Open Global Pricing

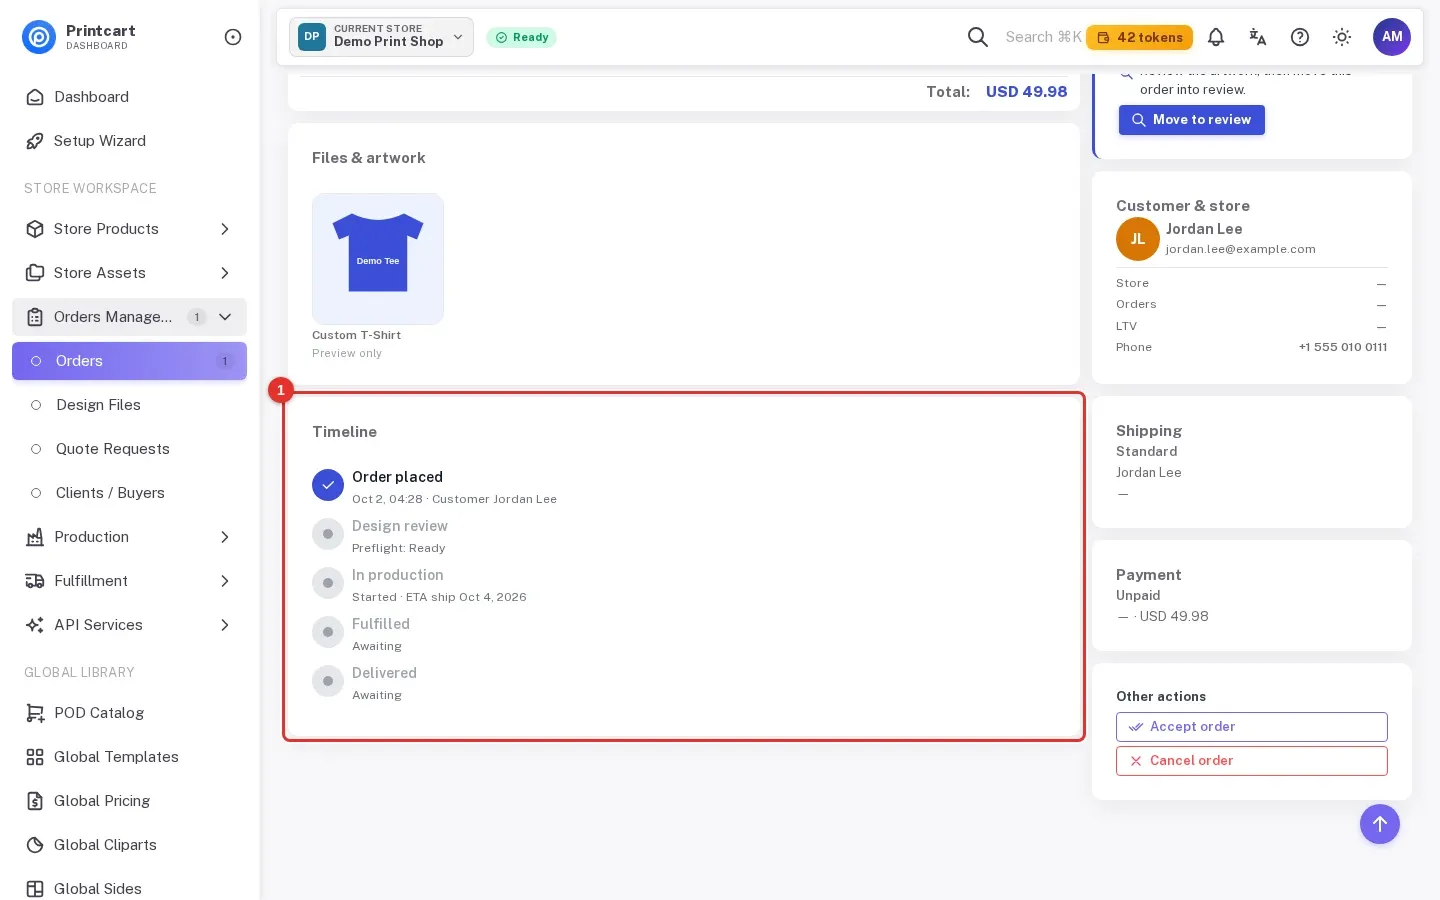click(129, 801)
